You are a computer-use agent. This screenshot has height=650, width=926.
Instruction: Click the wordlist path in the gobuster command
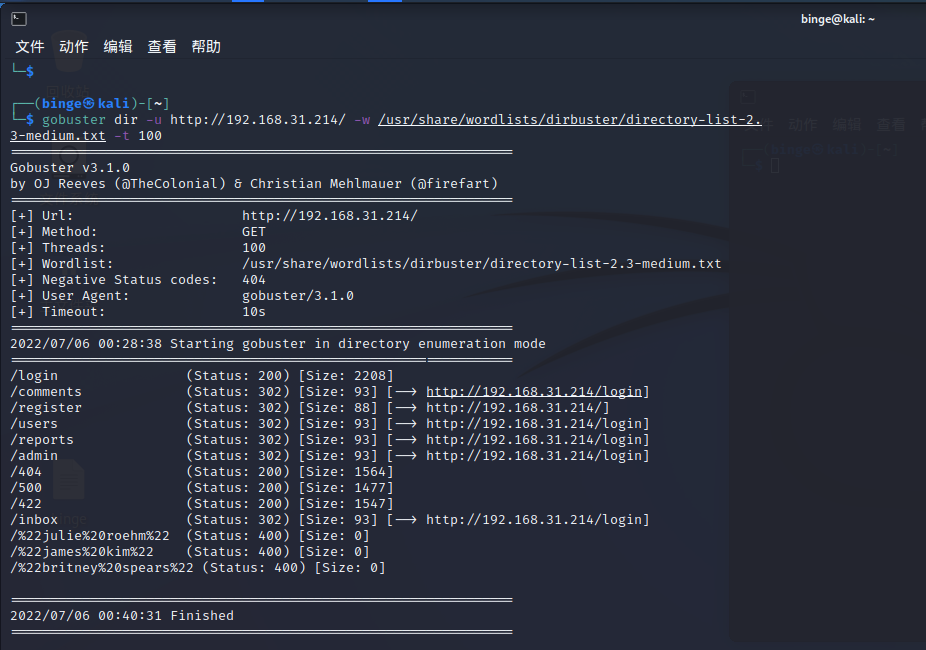[x=569, y=119]
